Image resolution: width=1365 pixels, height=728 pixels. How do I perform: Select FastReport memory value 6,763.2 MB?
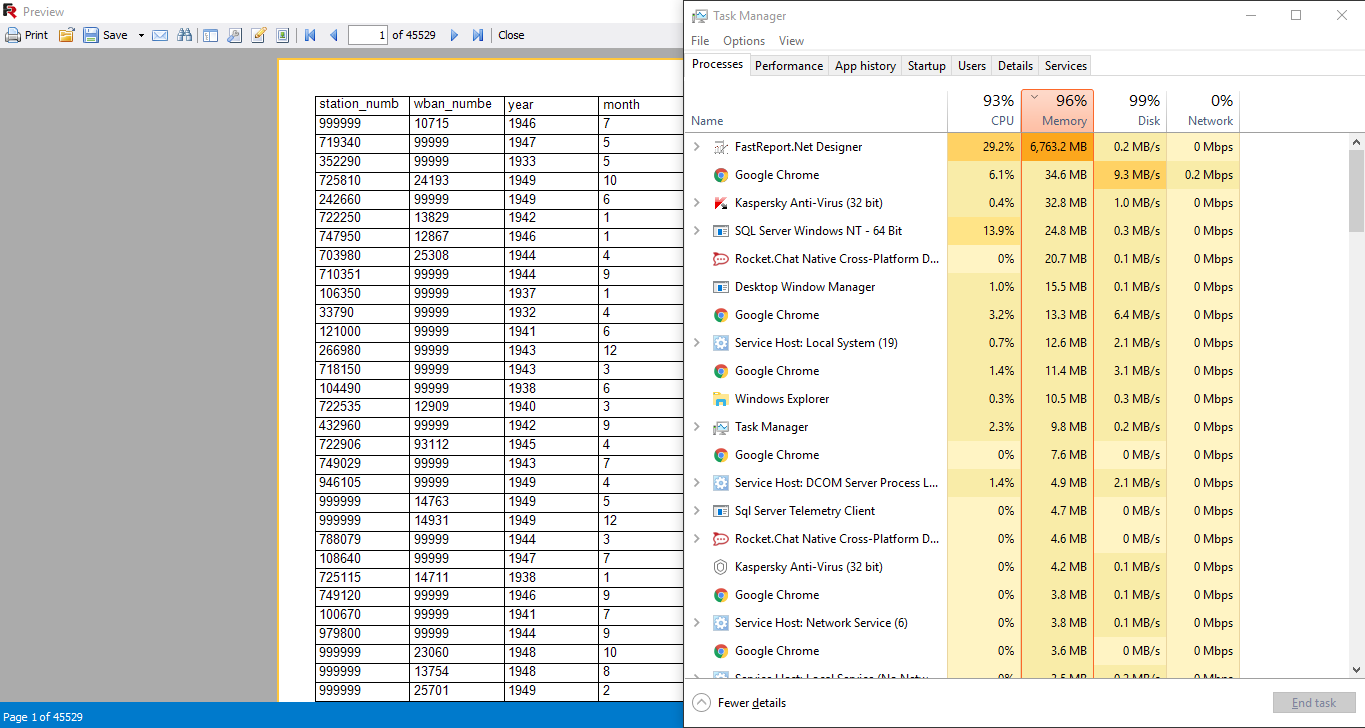(1057, 147)
